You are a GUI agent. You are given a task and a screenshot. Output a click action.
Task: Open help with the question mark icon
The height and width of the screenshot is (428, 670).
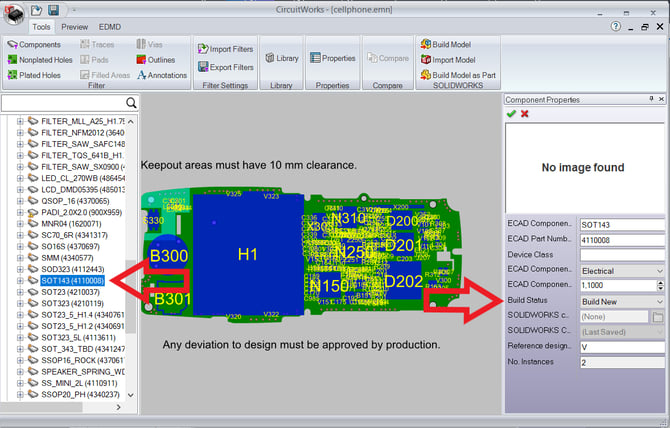616,26
